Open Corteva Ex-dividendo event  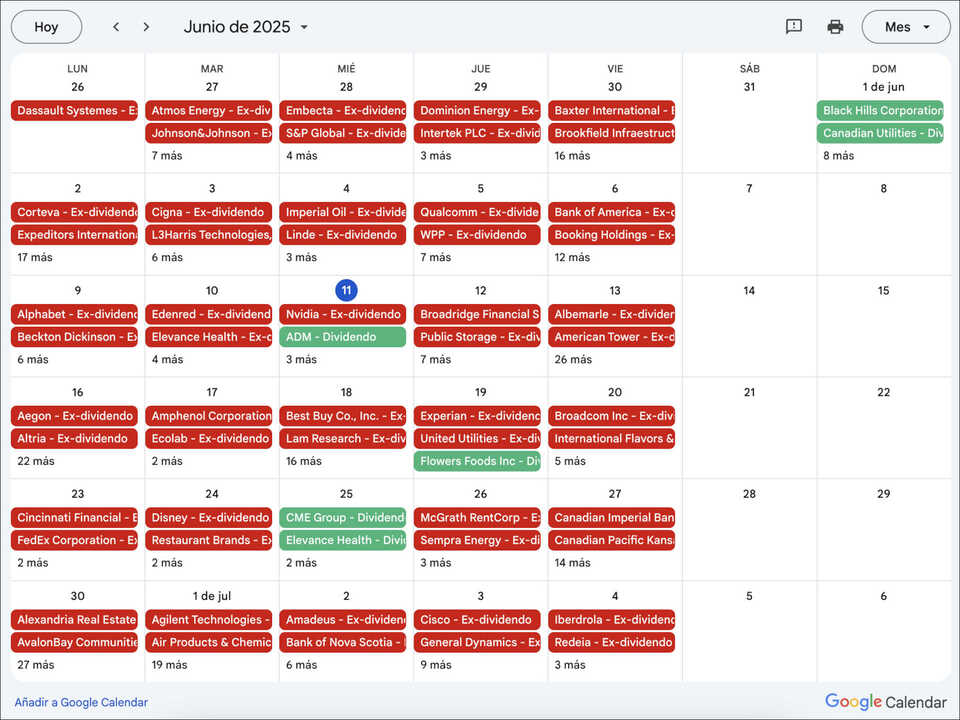point(74,212)
